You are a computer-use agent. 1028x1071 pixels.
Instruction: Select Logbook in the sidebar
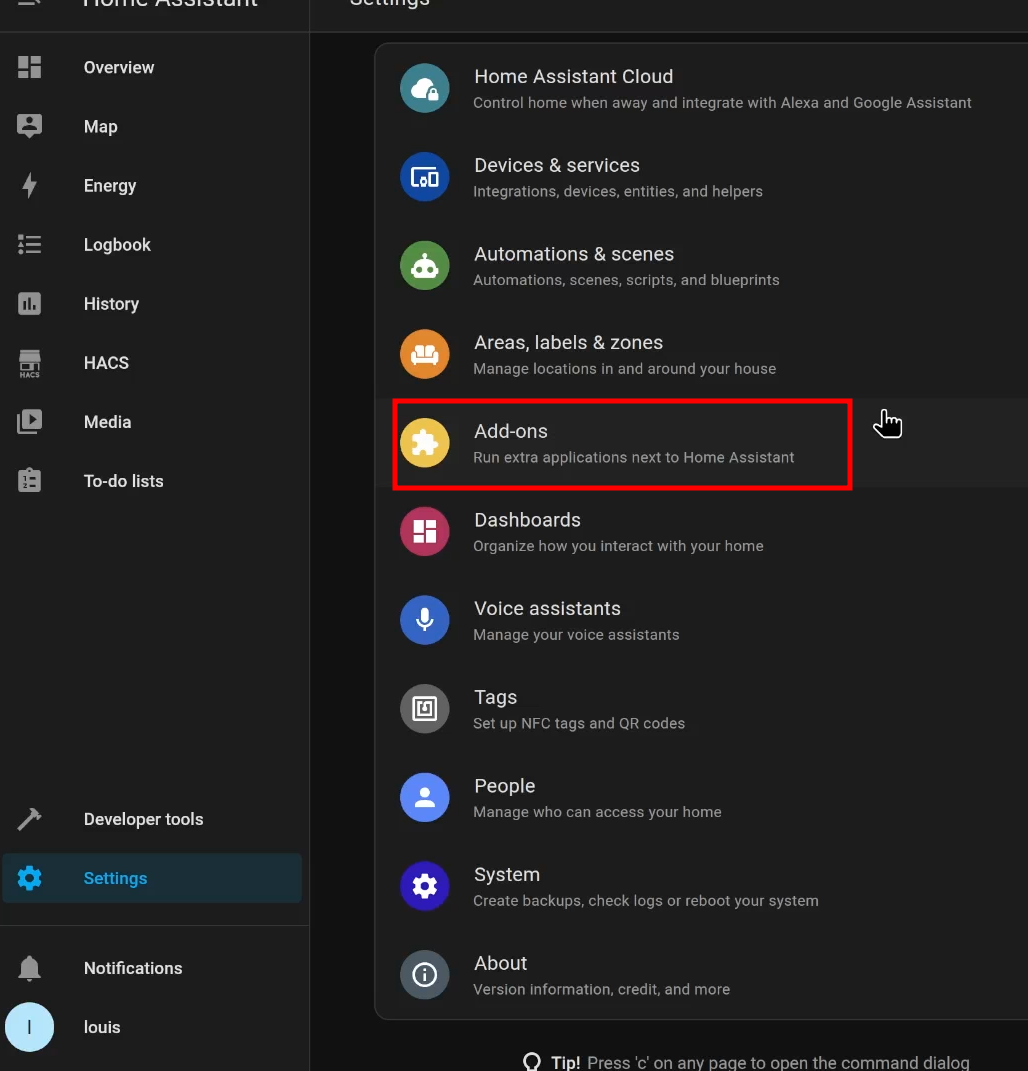[117, 245]
